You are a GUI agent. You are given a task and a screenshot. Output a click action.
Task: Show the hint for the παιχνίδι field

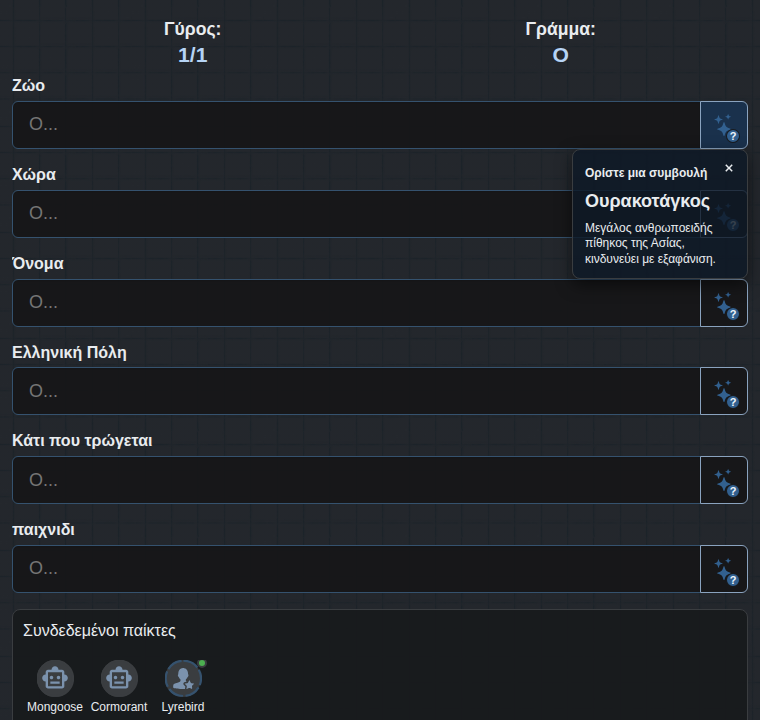click(x=724, y=569)
